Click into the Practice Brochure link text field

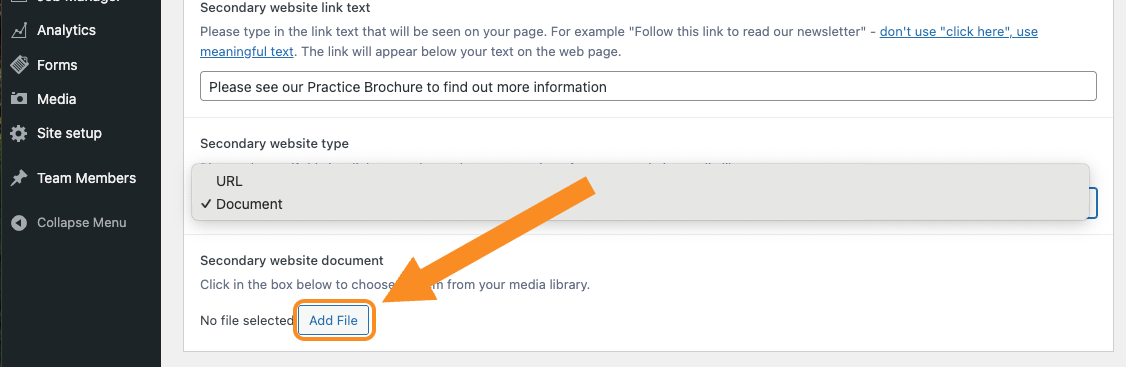648,86
